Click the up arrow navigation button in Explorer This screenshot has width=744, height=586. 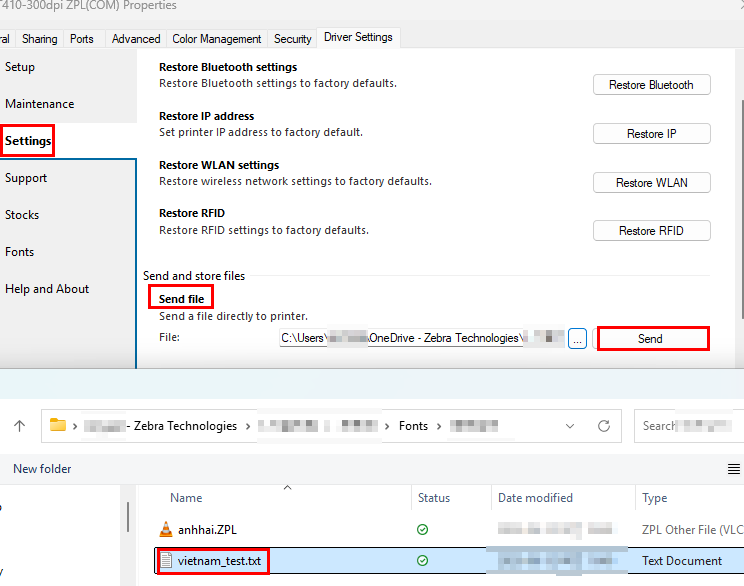coord(20,426)
